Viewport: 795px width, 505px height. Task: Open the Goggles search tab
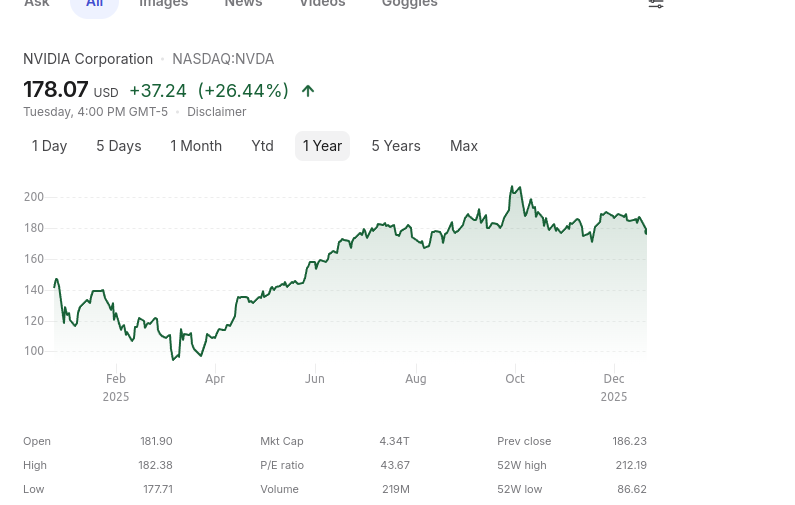click(410, 4)
